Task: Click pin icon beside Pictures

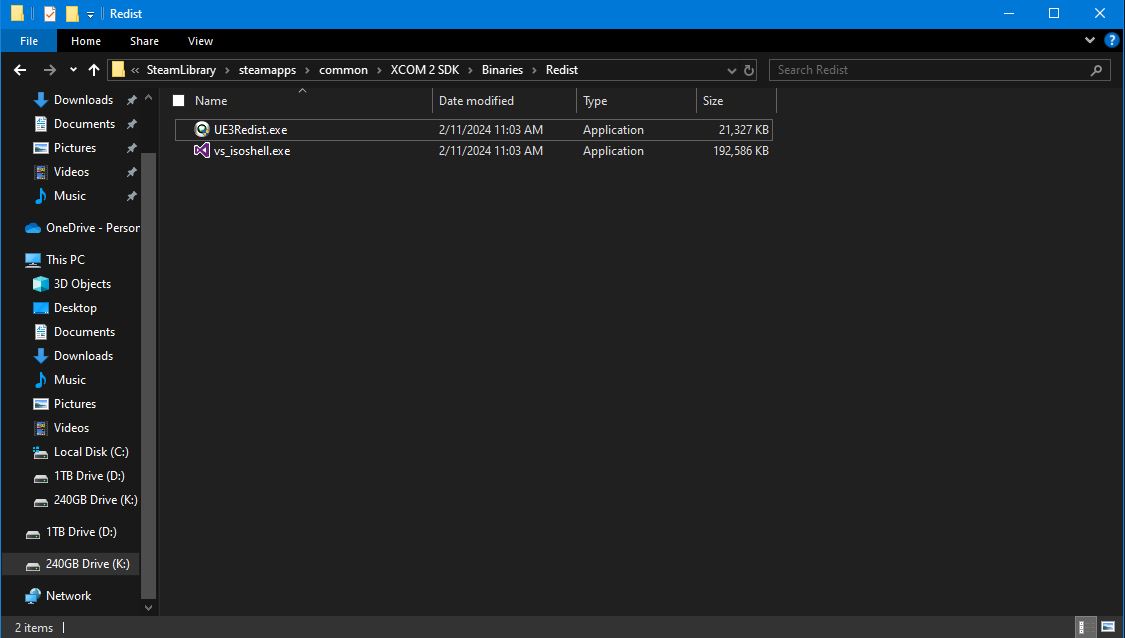Action: pos(132,148)
